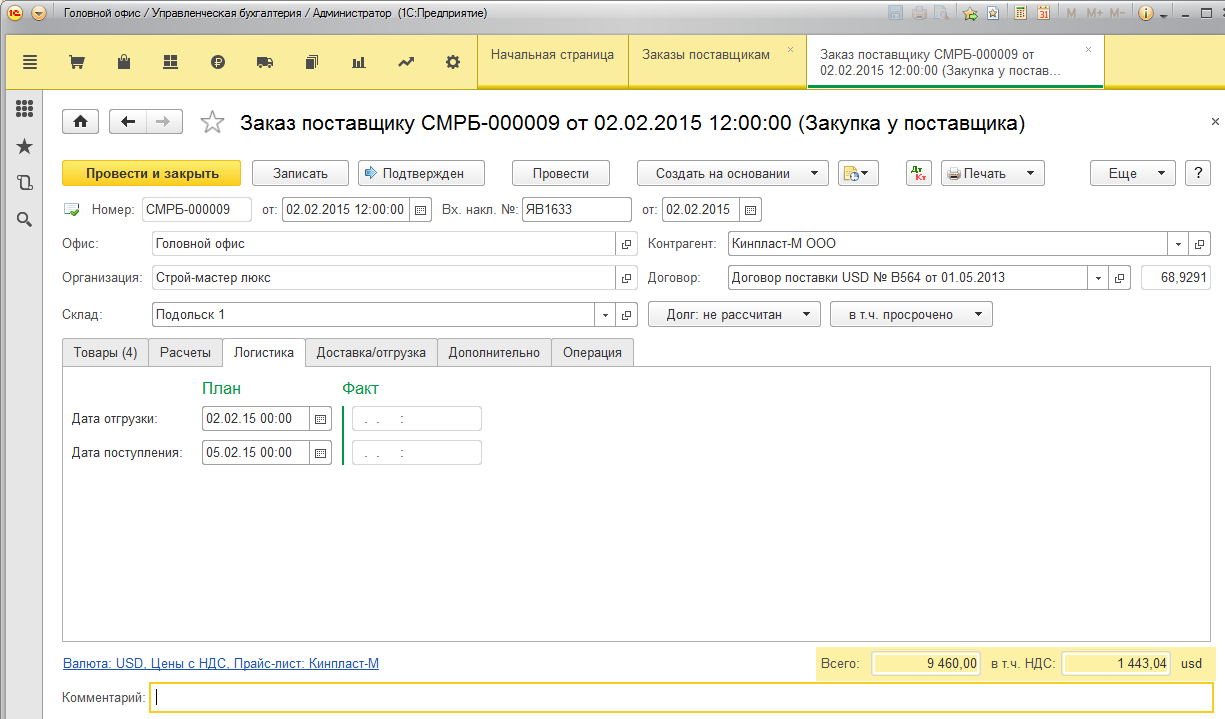This screenshot has height=719, width=1225.
Task: Close the Заказы поставщикам tab
Action: pyautogui.click(x=791, y=49)
